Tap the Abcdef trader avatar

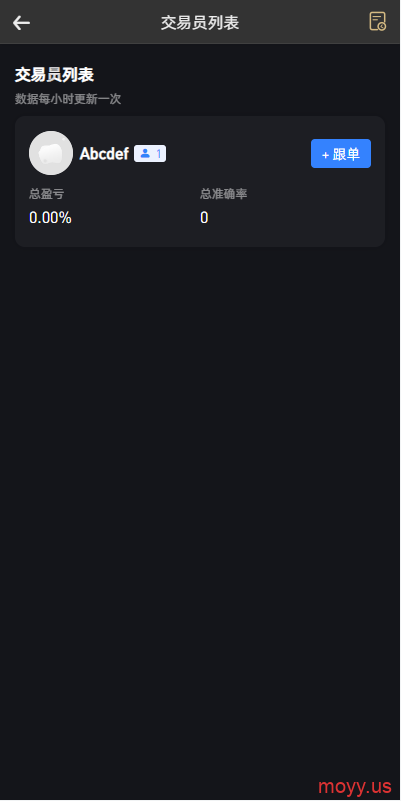(51, 153)
